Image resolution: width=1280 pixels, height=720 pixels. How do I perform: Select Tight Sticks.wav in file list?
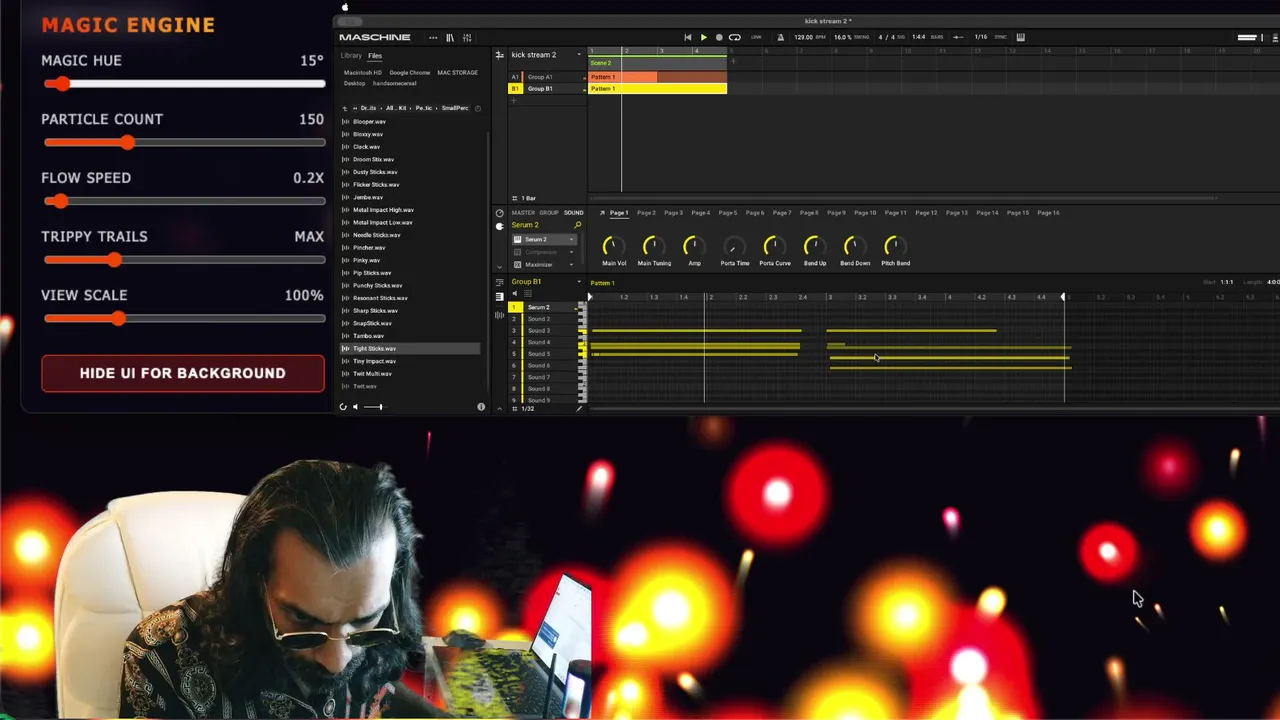click(410, 348)
